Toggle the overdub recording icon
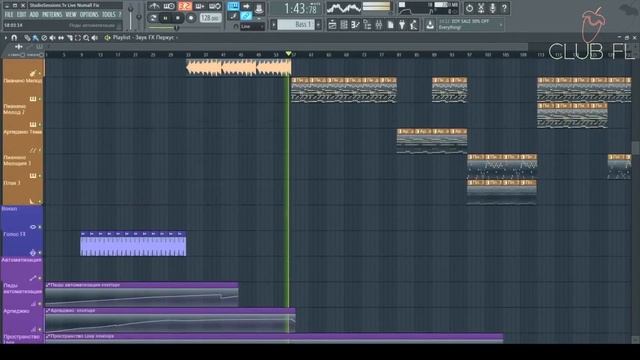640x360 pixels. coord(200,6)
